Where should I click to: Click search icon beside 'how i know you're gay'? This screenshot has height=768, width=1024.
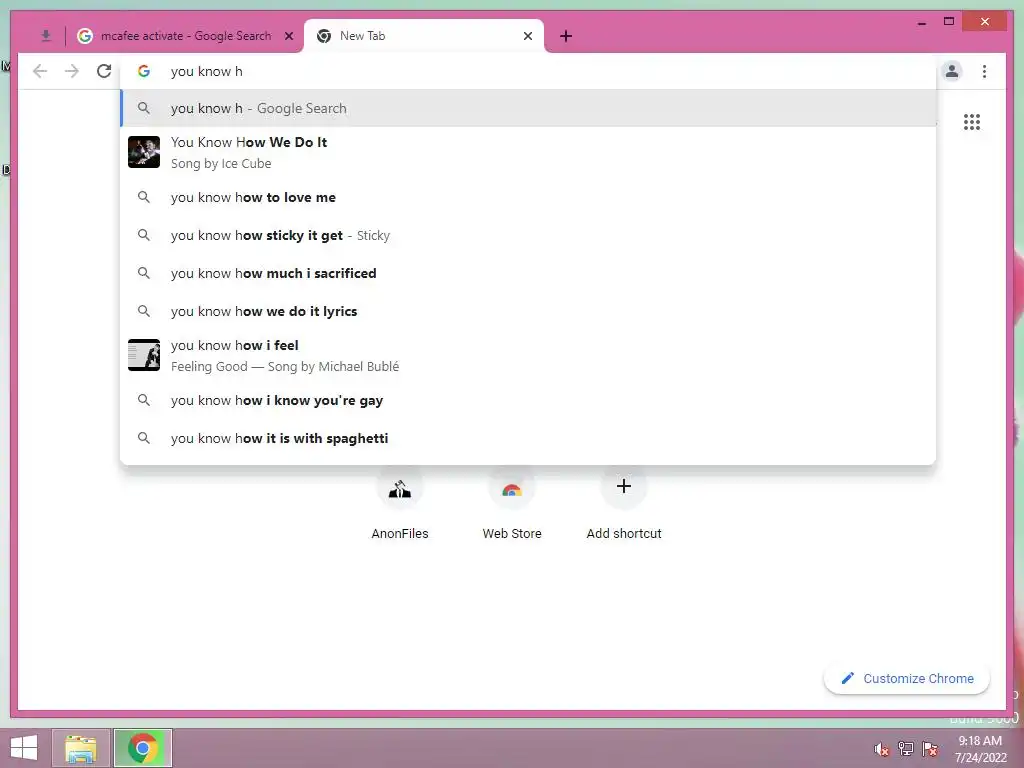[x=144, y=400]
